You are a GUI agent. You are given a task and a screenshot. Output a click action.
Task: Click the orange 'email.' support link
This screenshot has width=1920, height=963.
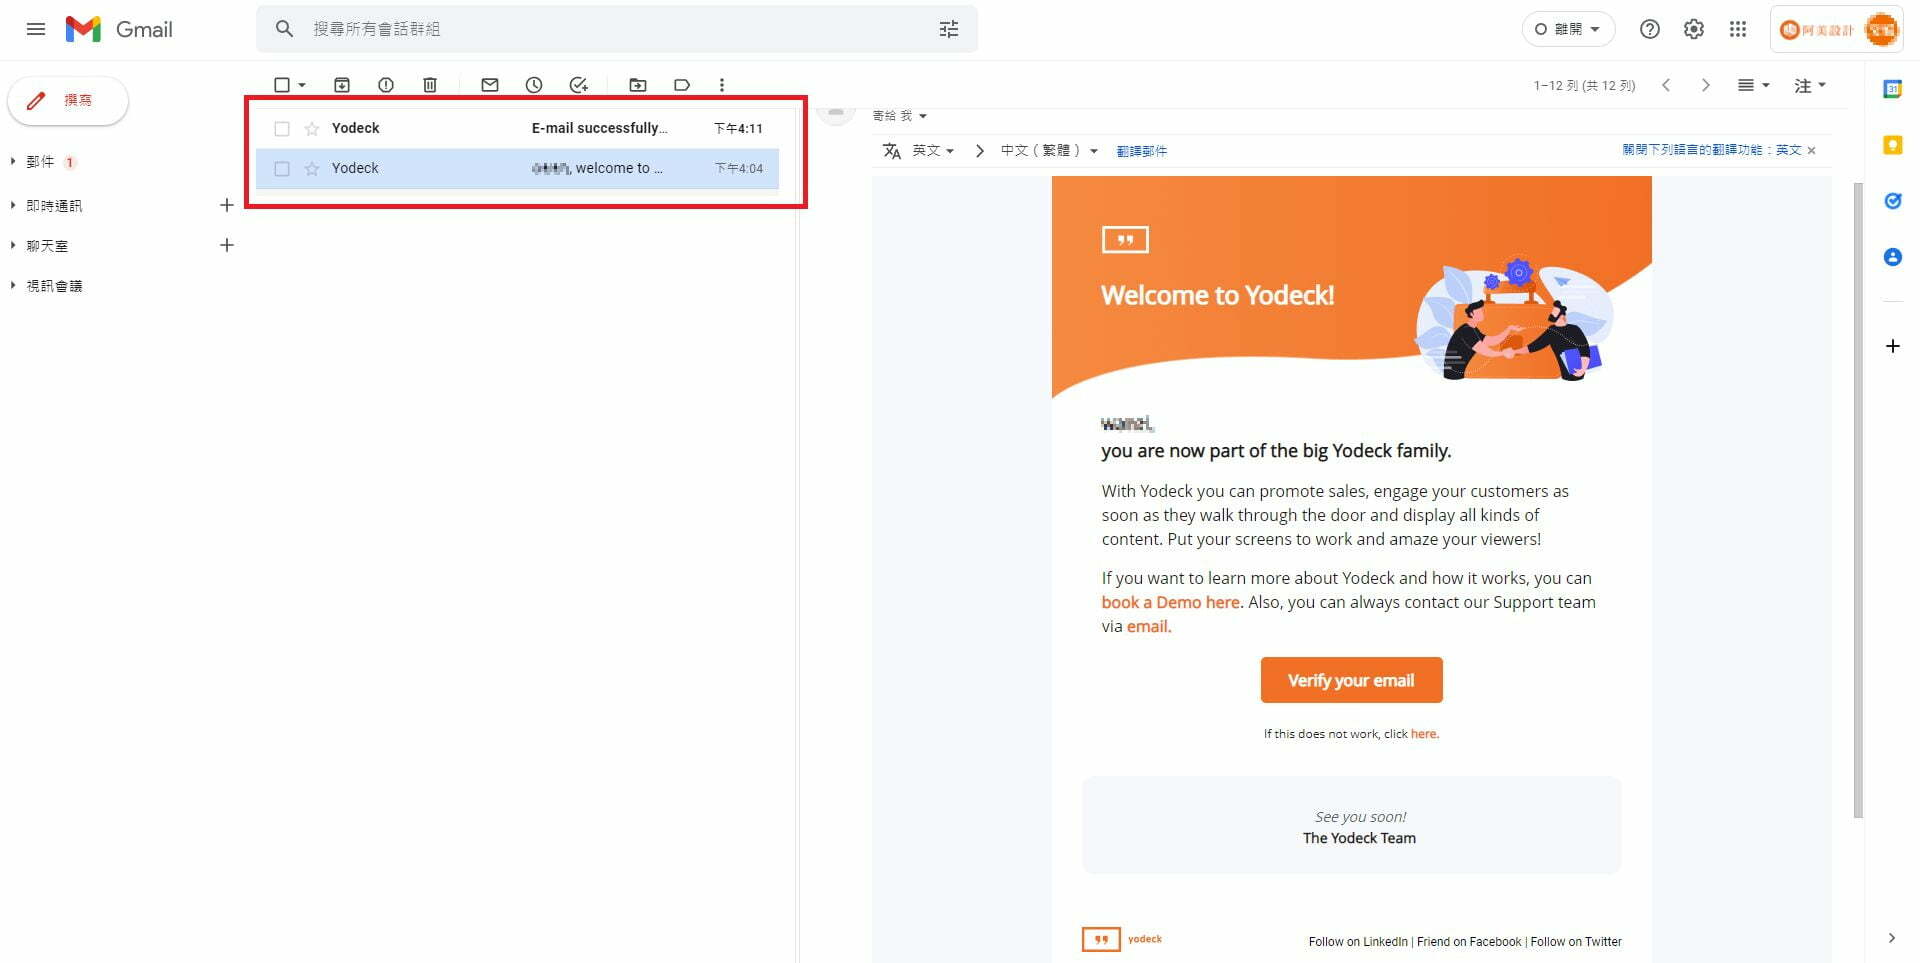click(x=1149, y=626)
